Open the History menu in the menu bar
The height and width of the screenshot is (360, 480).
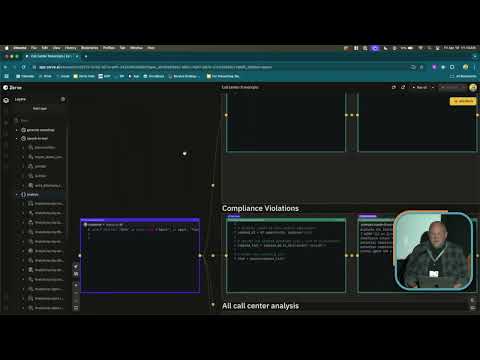click(x=70, y=48)
